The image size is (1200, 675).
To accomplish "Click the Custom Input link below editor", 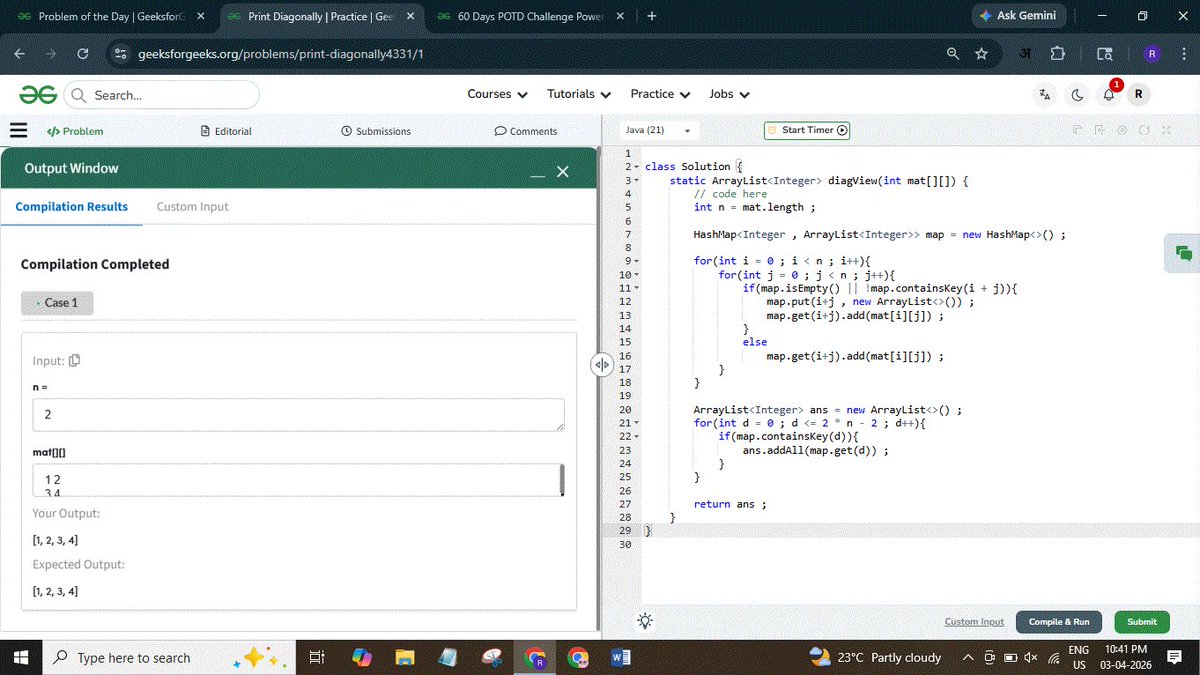I will (974, 621).
